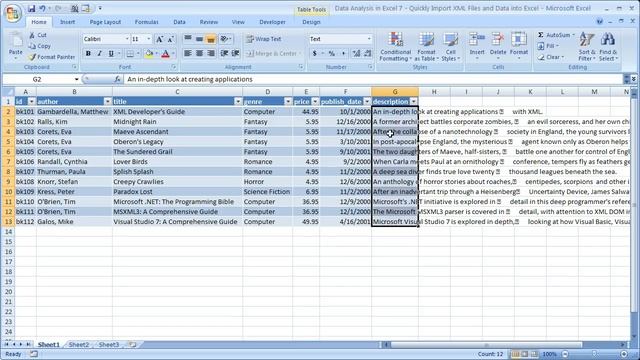Open Conditional Formatting menu

395,47
